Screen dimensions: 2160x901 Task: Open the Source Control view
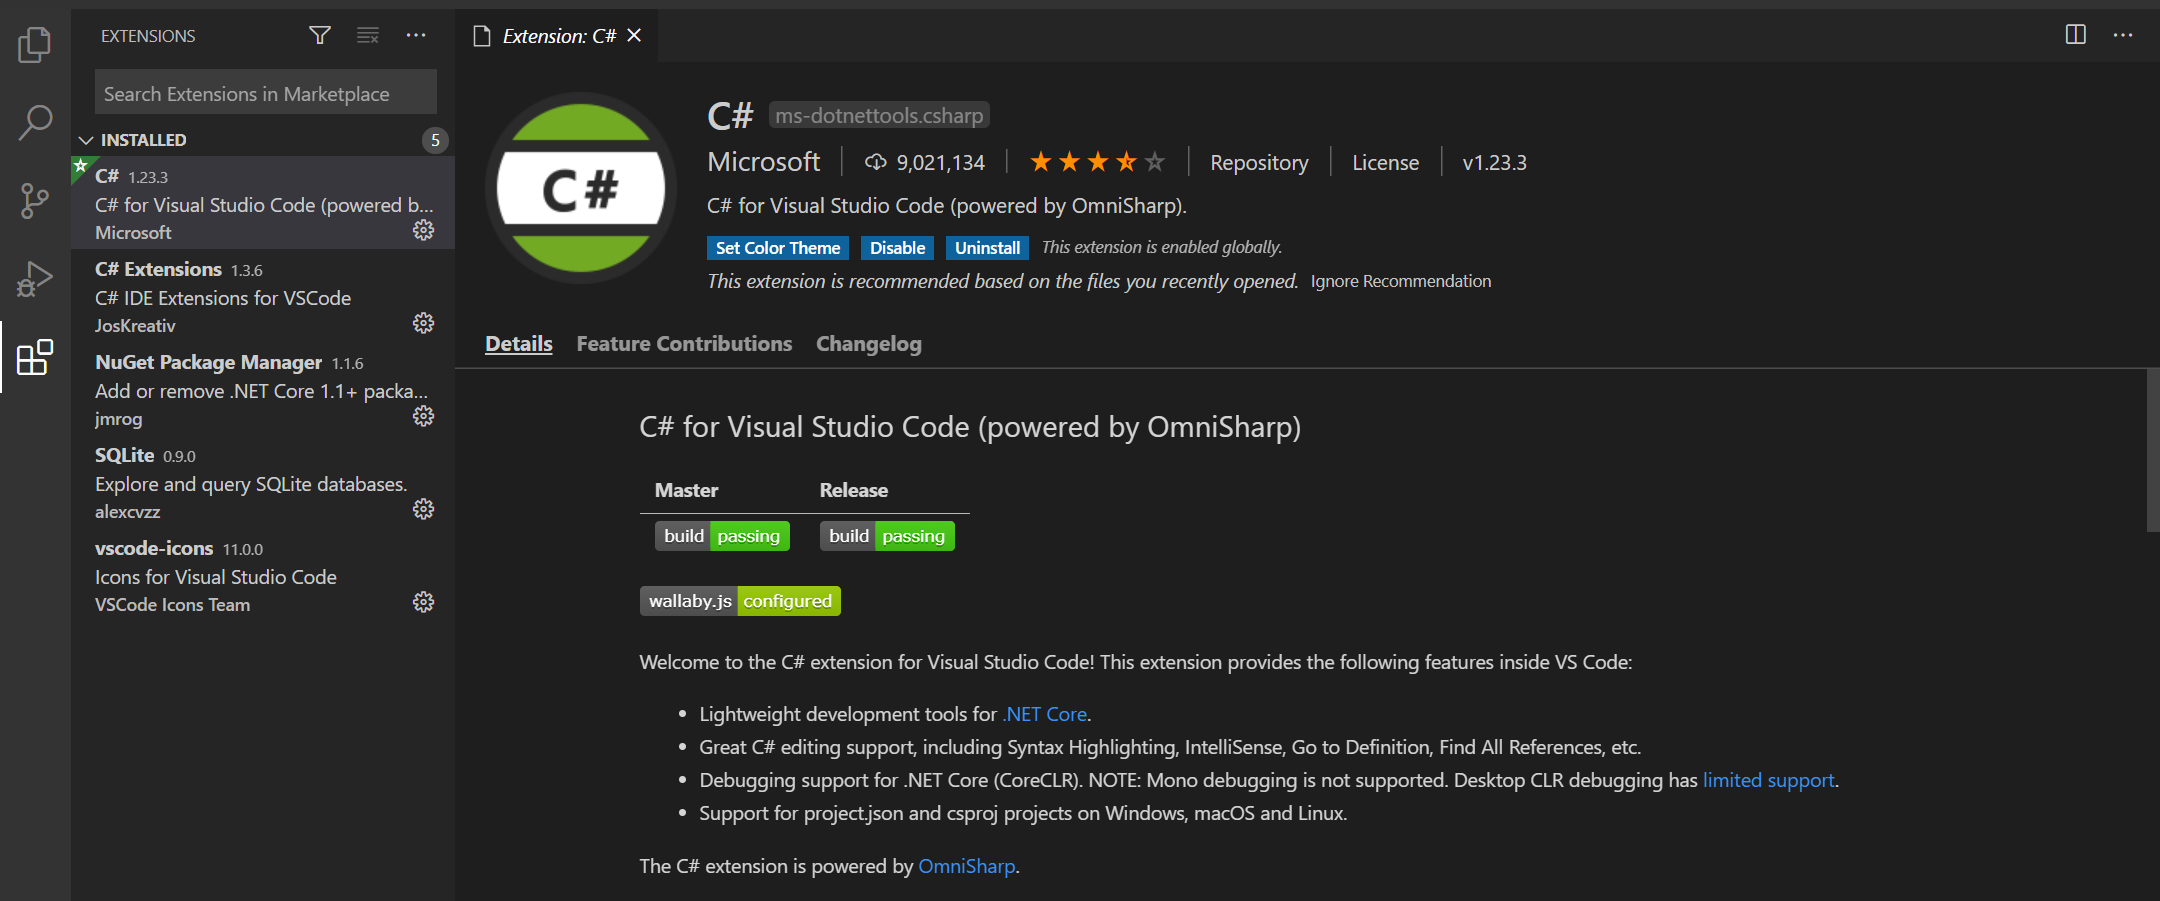(x=35, y=200)
